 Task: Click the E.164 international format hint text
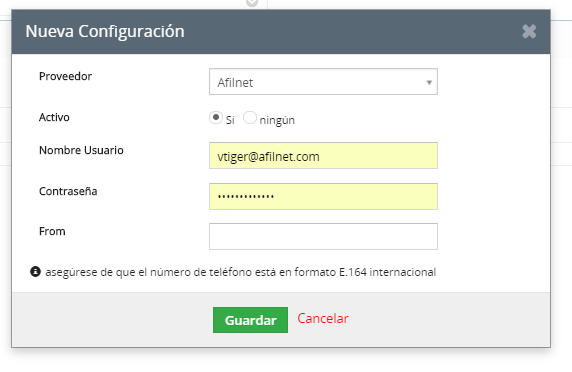tap(241, 272)
